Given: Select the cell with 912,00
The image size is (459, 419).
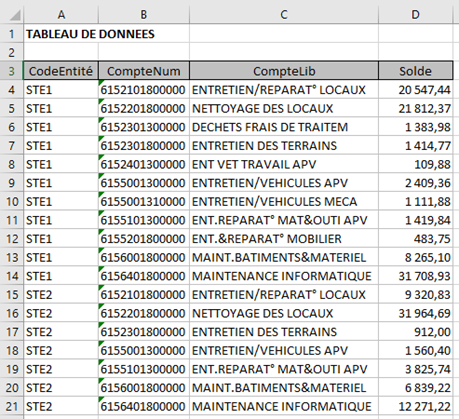Looking at the screenshot, I should pyautogui.click(x=416, y=332).
